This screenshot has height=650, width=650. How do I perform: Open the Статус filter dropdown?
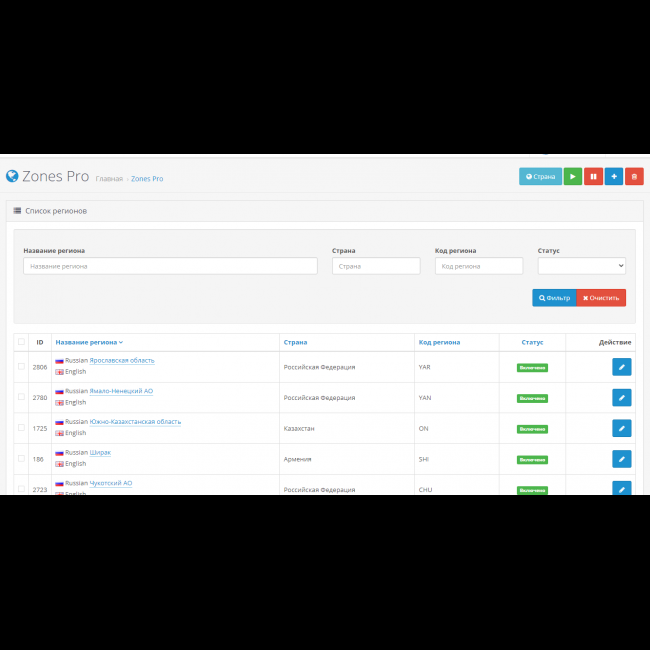[581, 266]
